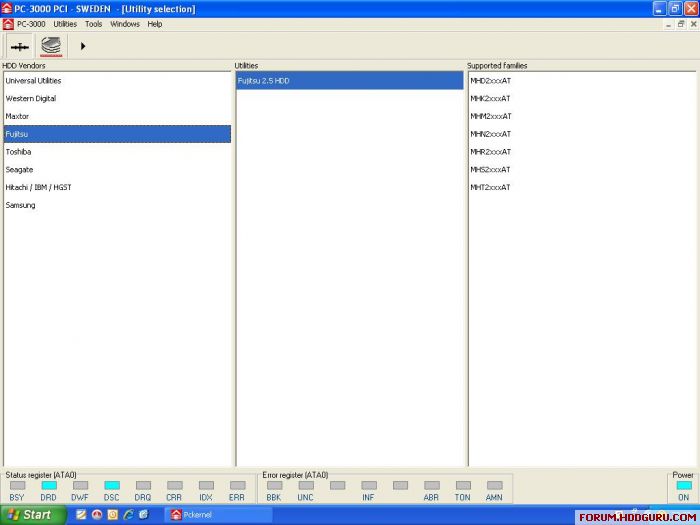Close the inner Utility selection window
Screen dimensions: 700x525
pos(694,24)
